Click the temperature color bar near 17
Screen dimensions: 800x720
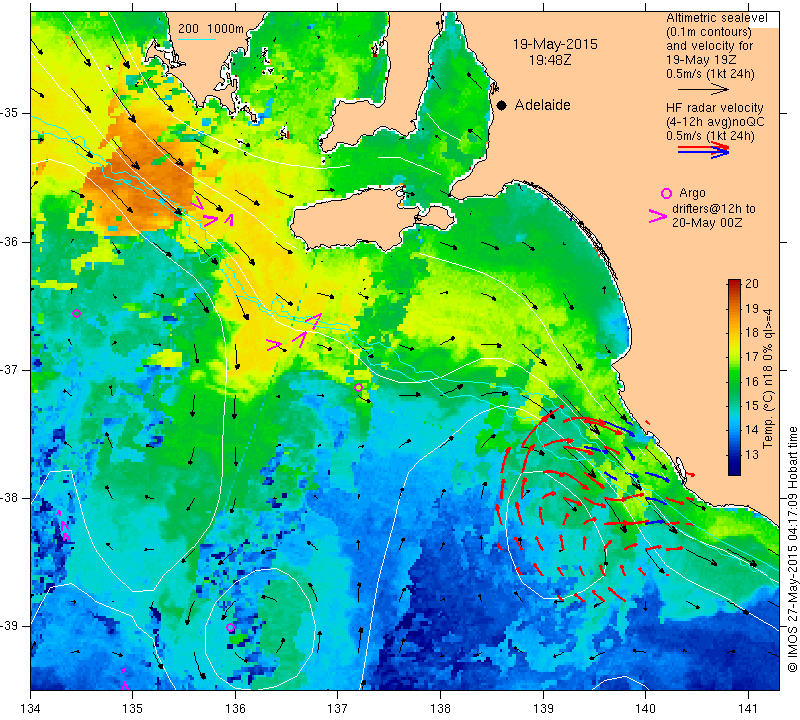click(734, 356)
